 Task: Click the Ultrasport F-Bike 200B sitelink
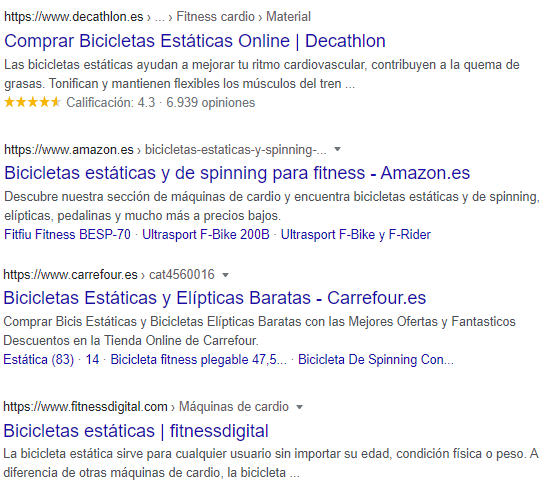coord(206,235)
